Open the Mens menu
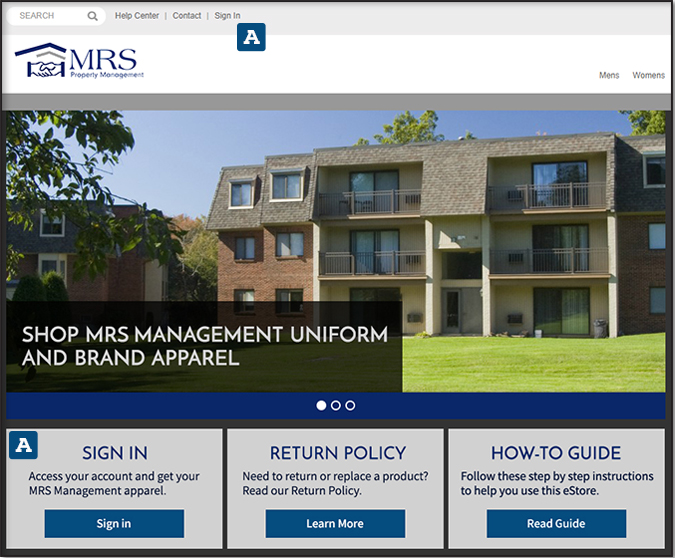Screen dimensions: 675x558 609,75
